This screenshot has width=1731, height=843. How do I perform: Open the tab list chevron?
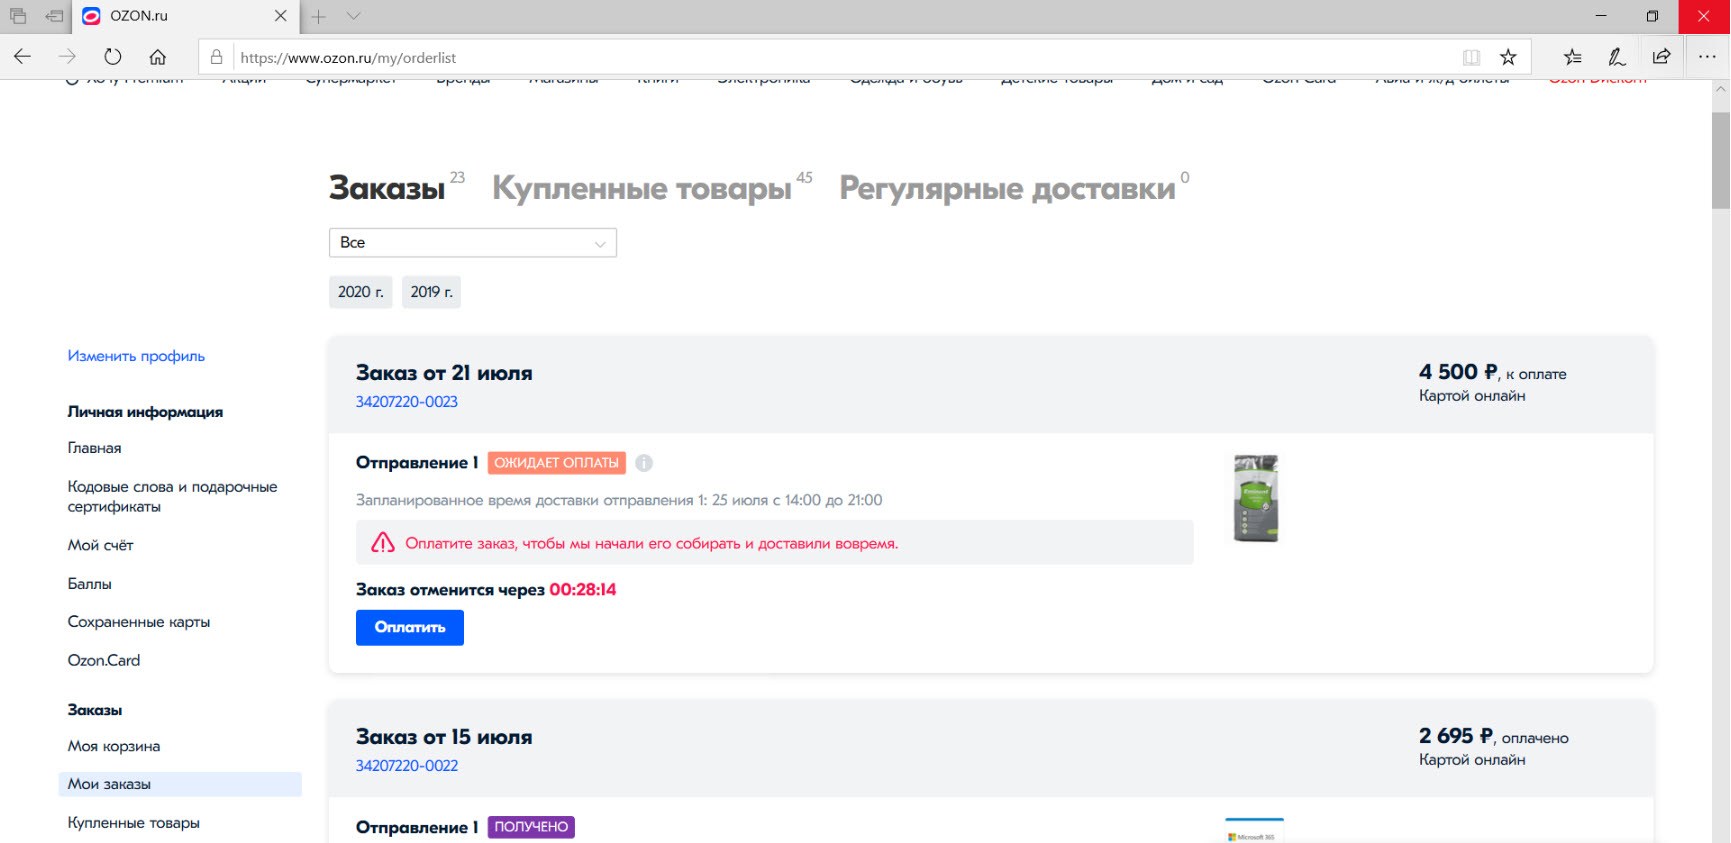tap(353, 16)
